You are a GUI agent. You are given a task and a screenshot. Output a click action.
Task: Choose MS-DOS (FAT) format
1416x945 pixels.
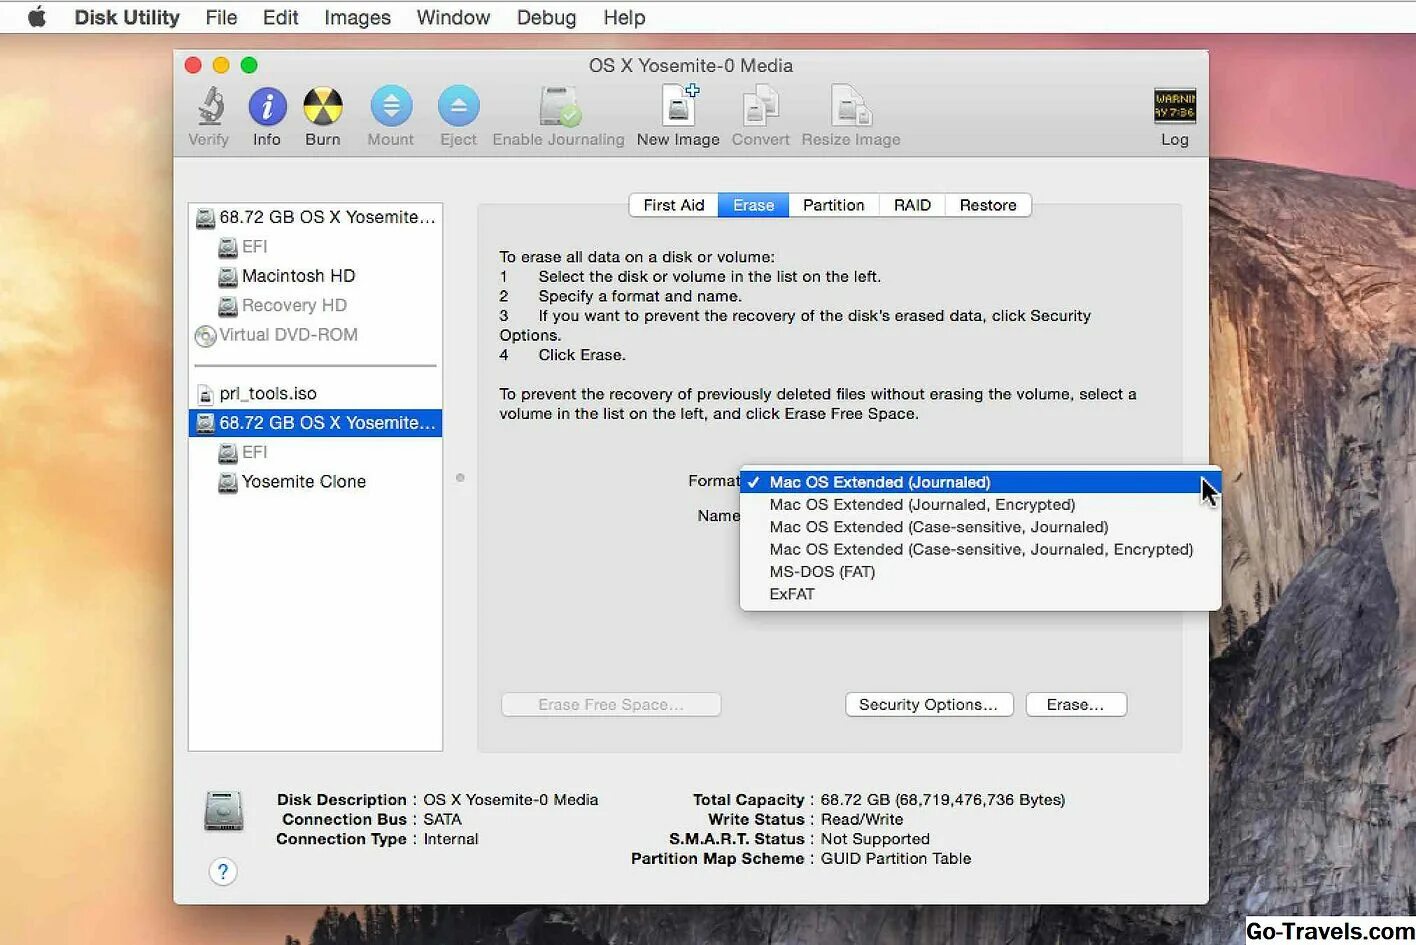pyautogui.click(x=980, y=572)
